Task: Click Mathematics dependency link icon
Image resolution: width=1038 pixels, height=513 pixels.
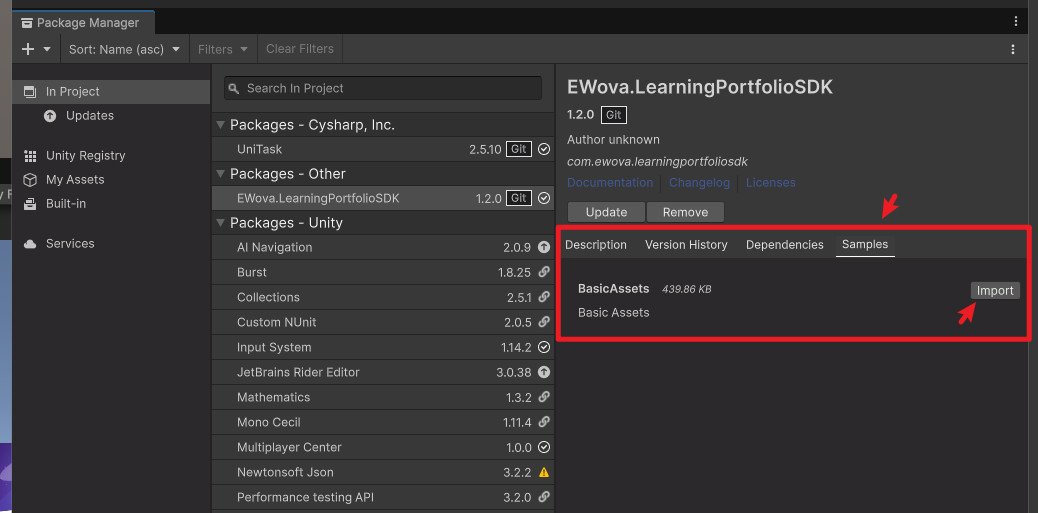Action: pyautogui.click(x=544, y=397)
